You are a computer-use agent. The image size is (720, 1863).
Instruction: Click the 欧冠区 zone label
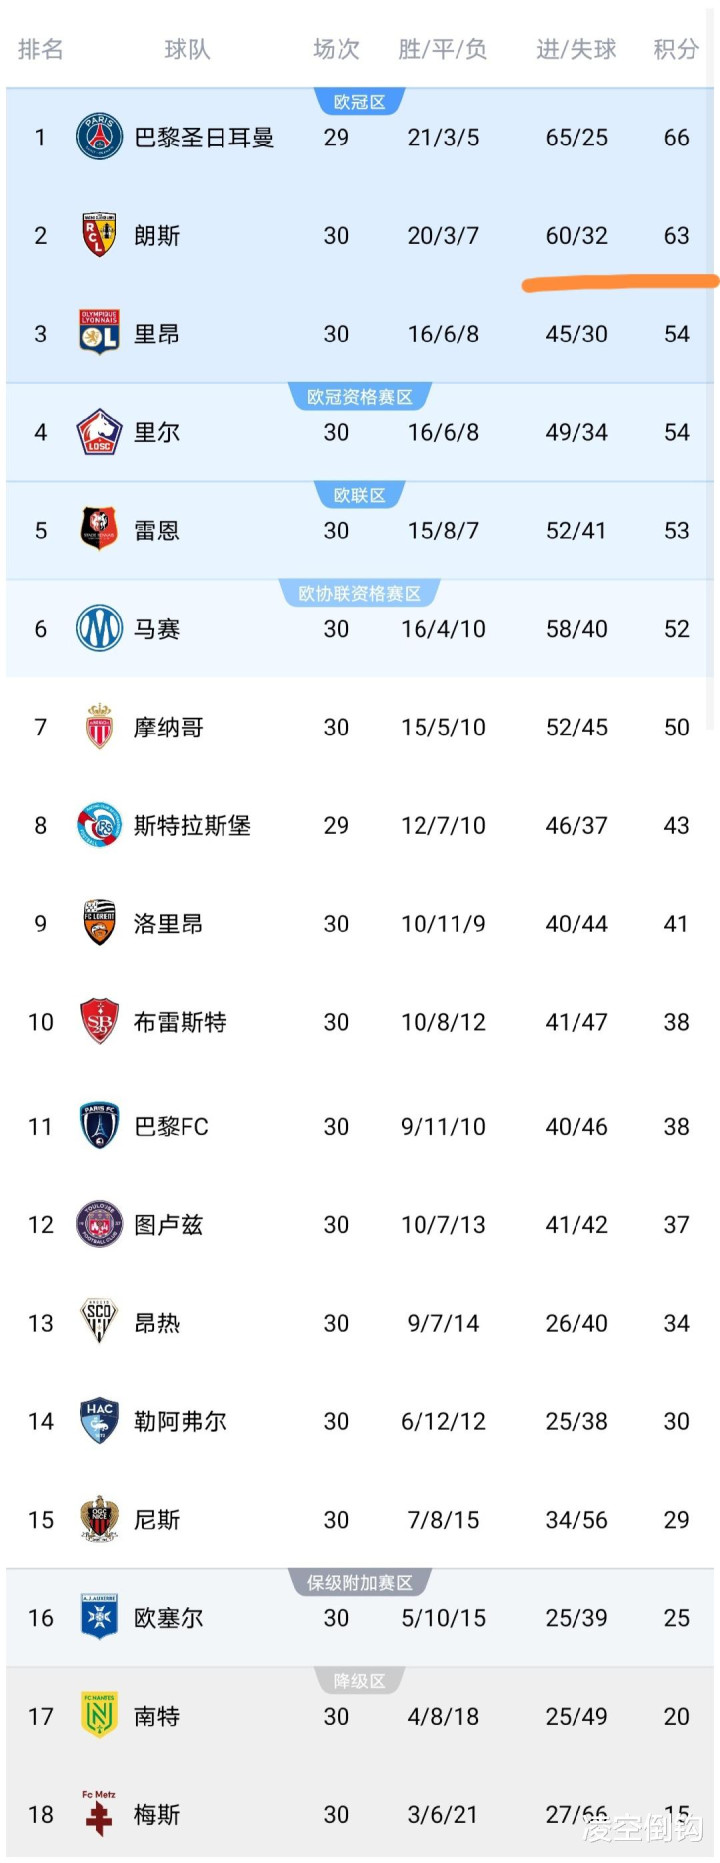pos(359,102)
